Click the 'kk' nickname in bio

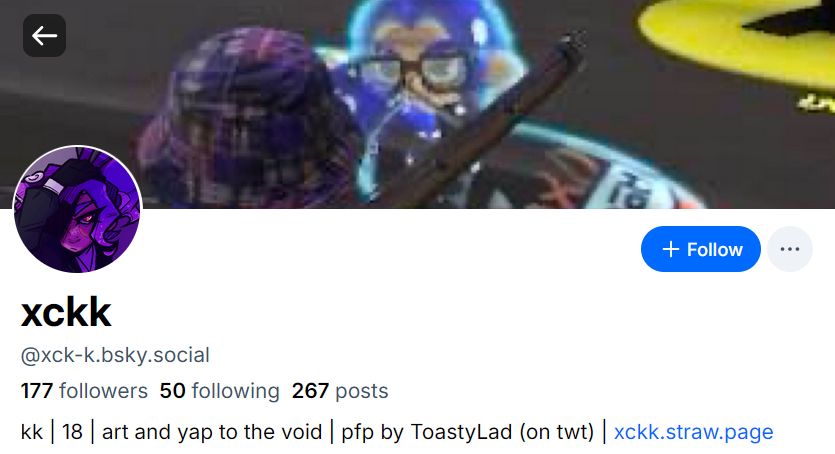31,432
